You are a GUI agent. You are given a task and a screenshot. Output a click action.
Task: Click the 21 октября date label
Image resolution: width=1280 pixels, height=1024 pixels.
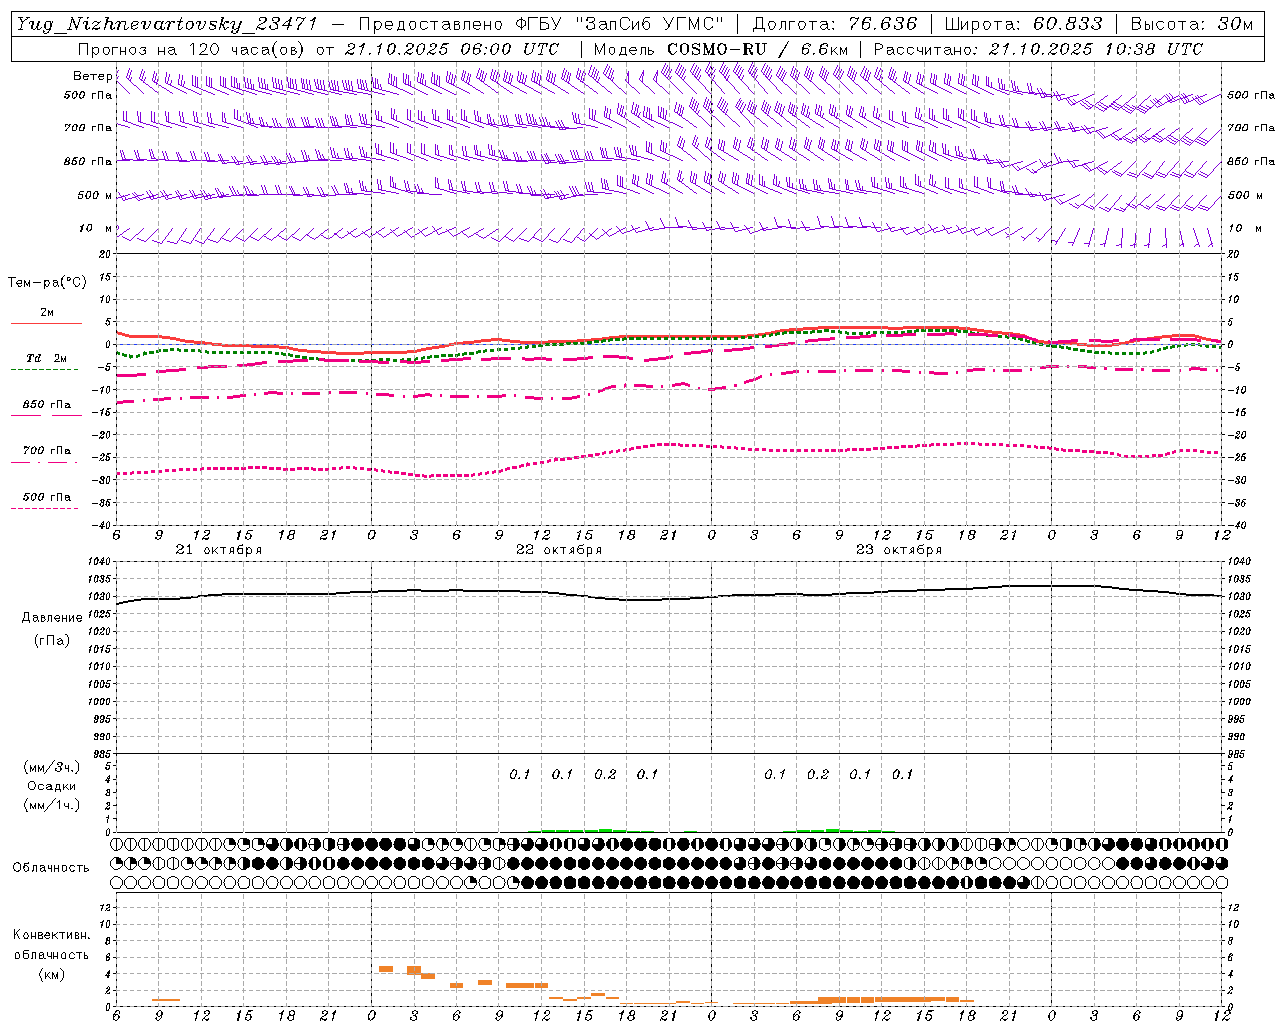click(x=218, y=550)
